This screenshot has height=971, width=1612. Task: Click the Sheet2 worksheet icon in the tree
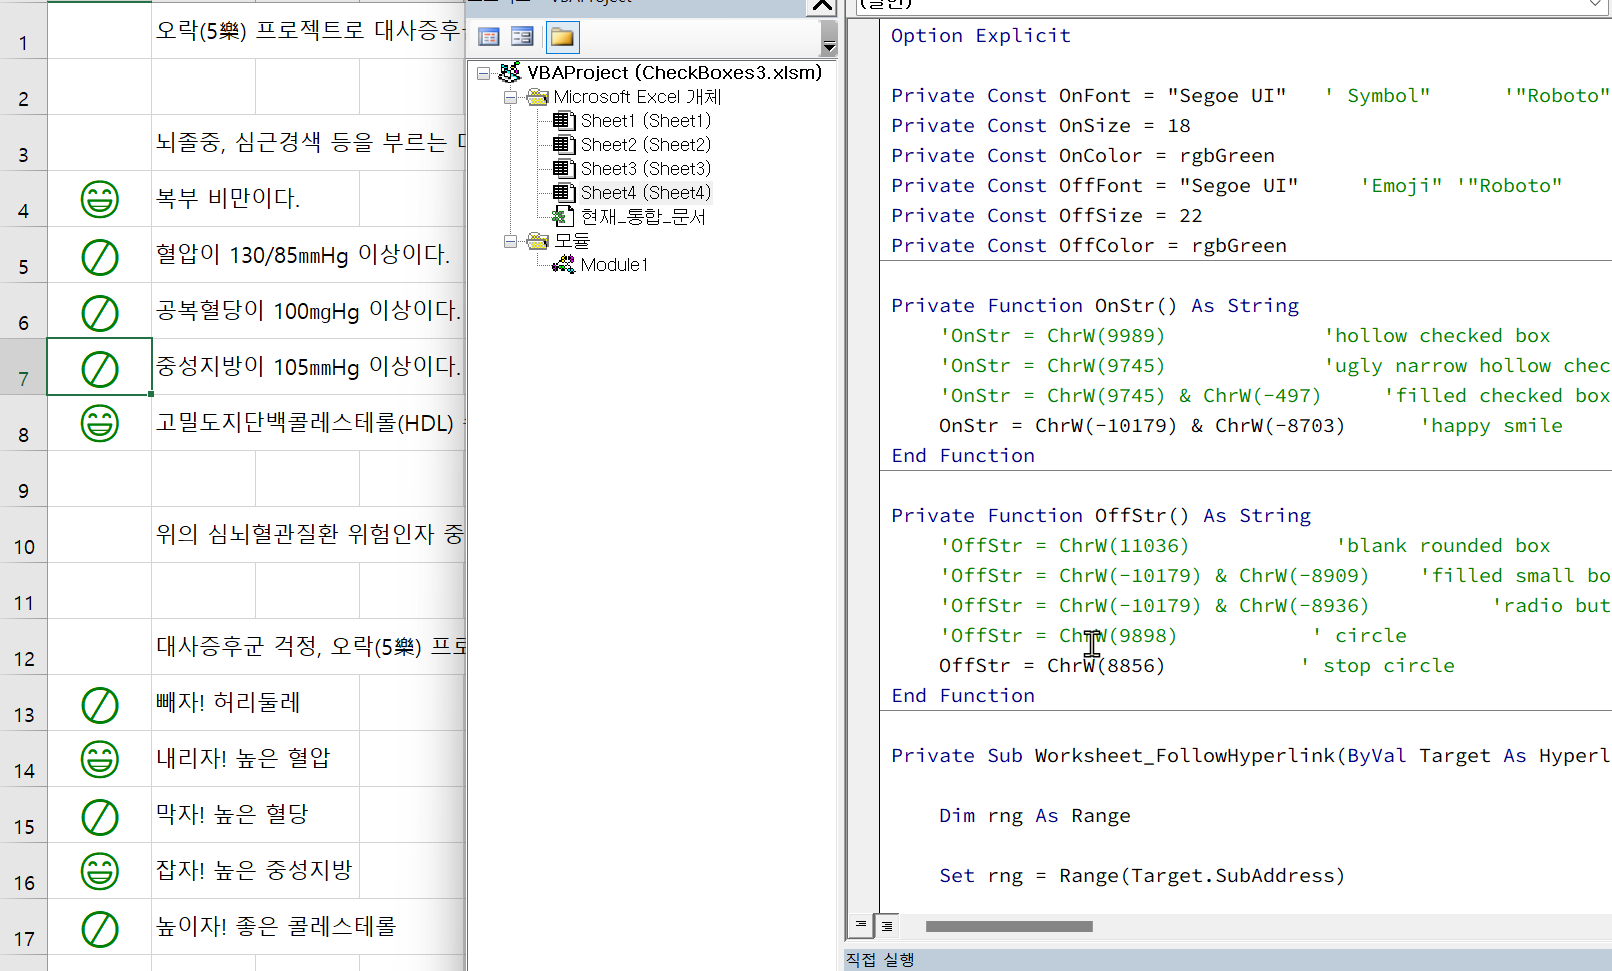coord(564,145)
